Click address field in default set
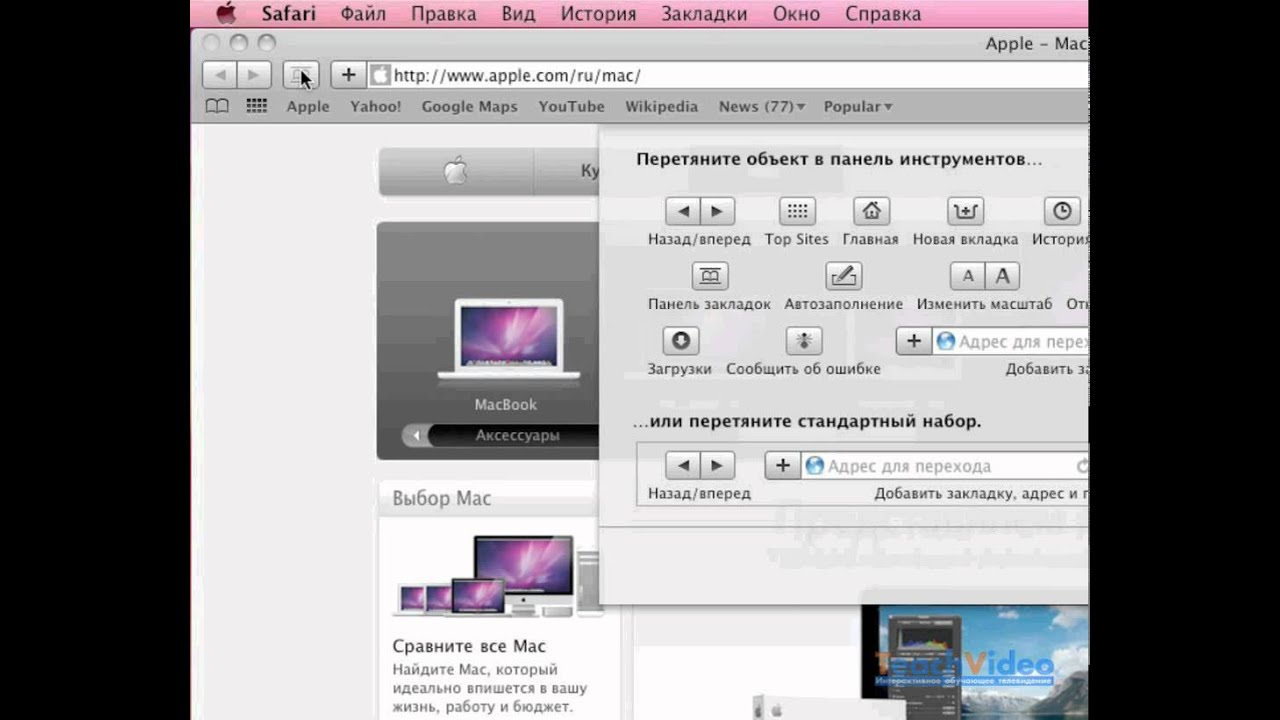The image size is (1280, 720). coord(944,466)
